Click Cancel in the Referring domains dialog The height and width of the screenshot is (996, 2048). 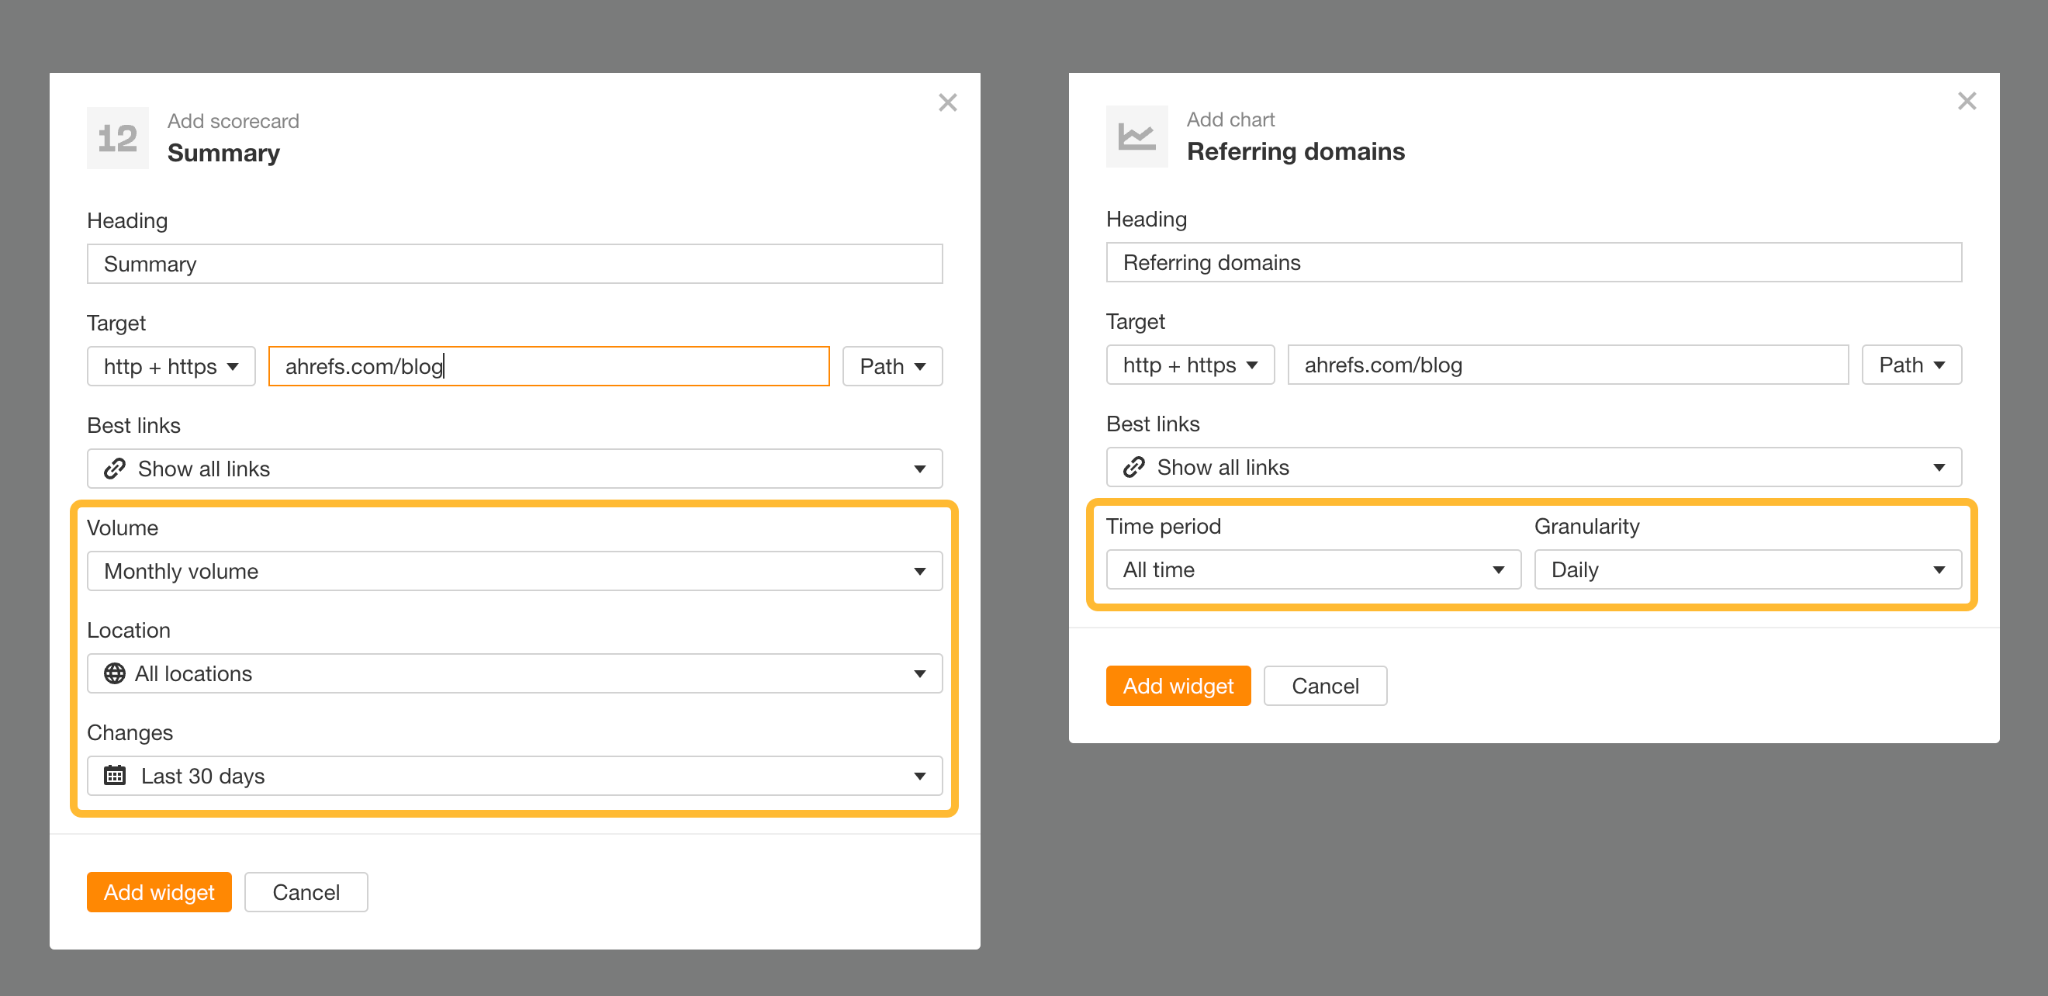(x=1325, y=686)
